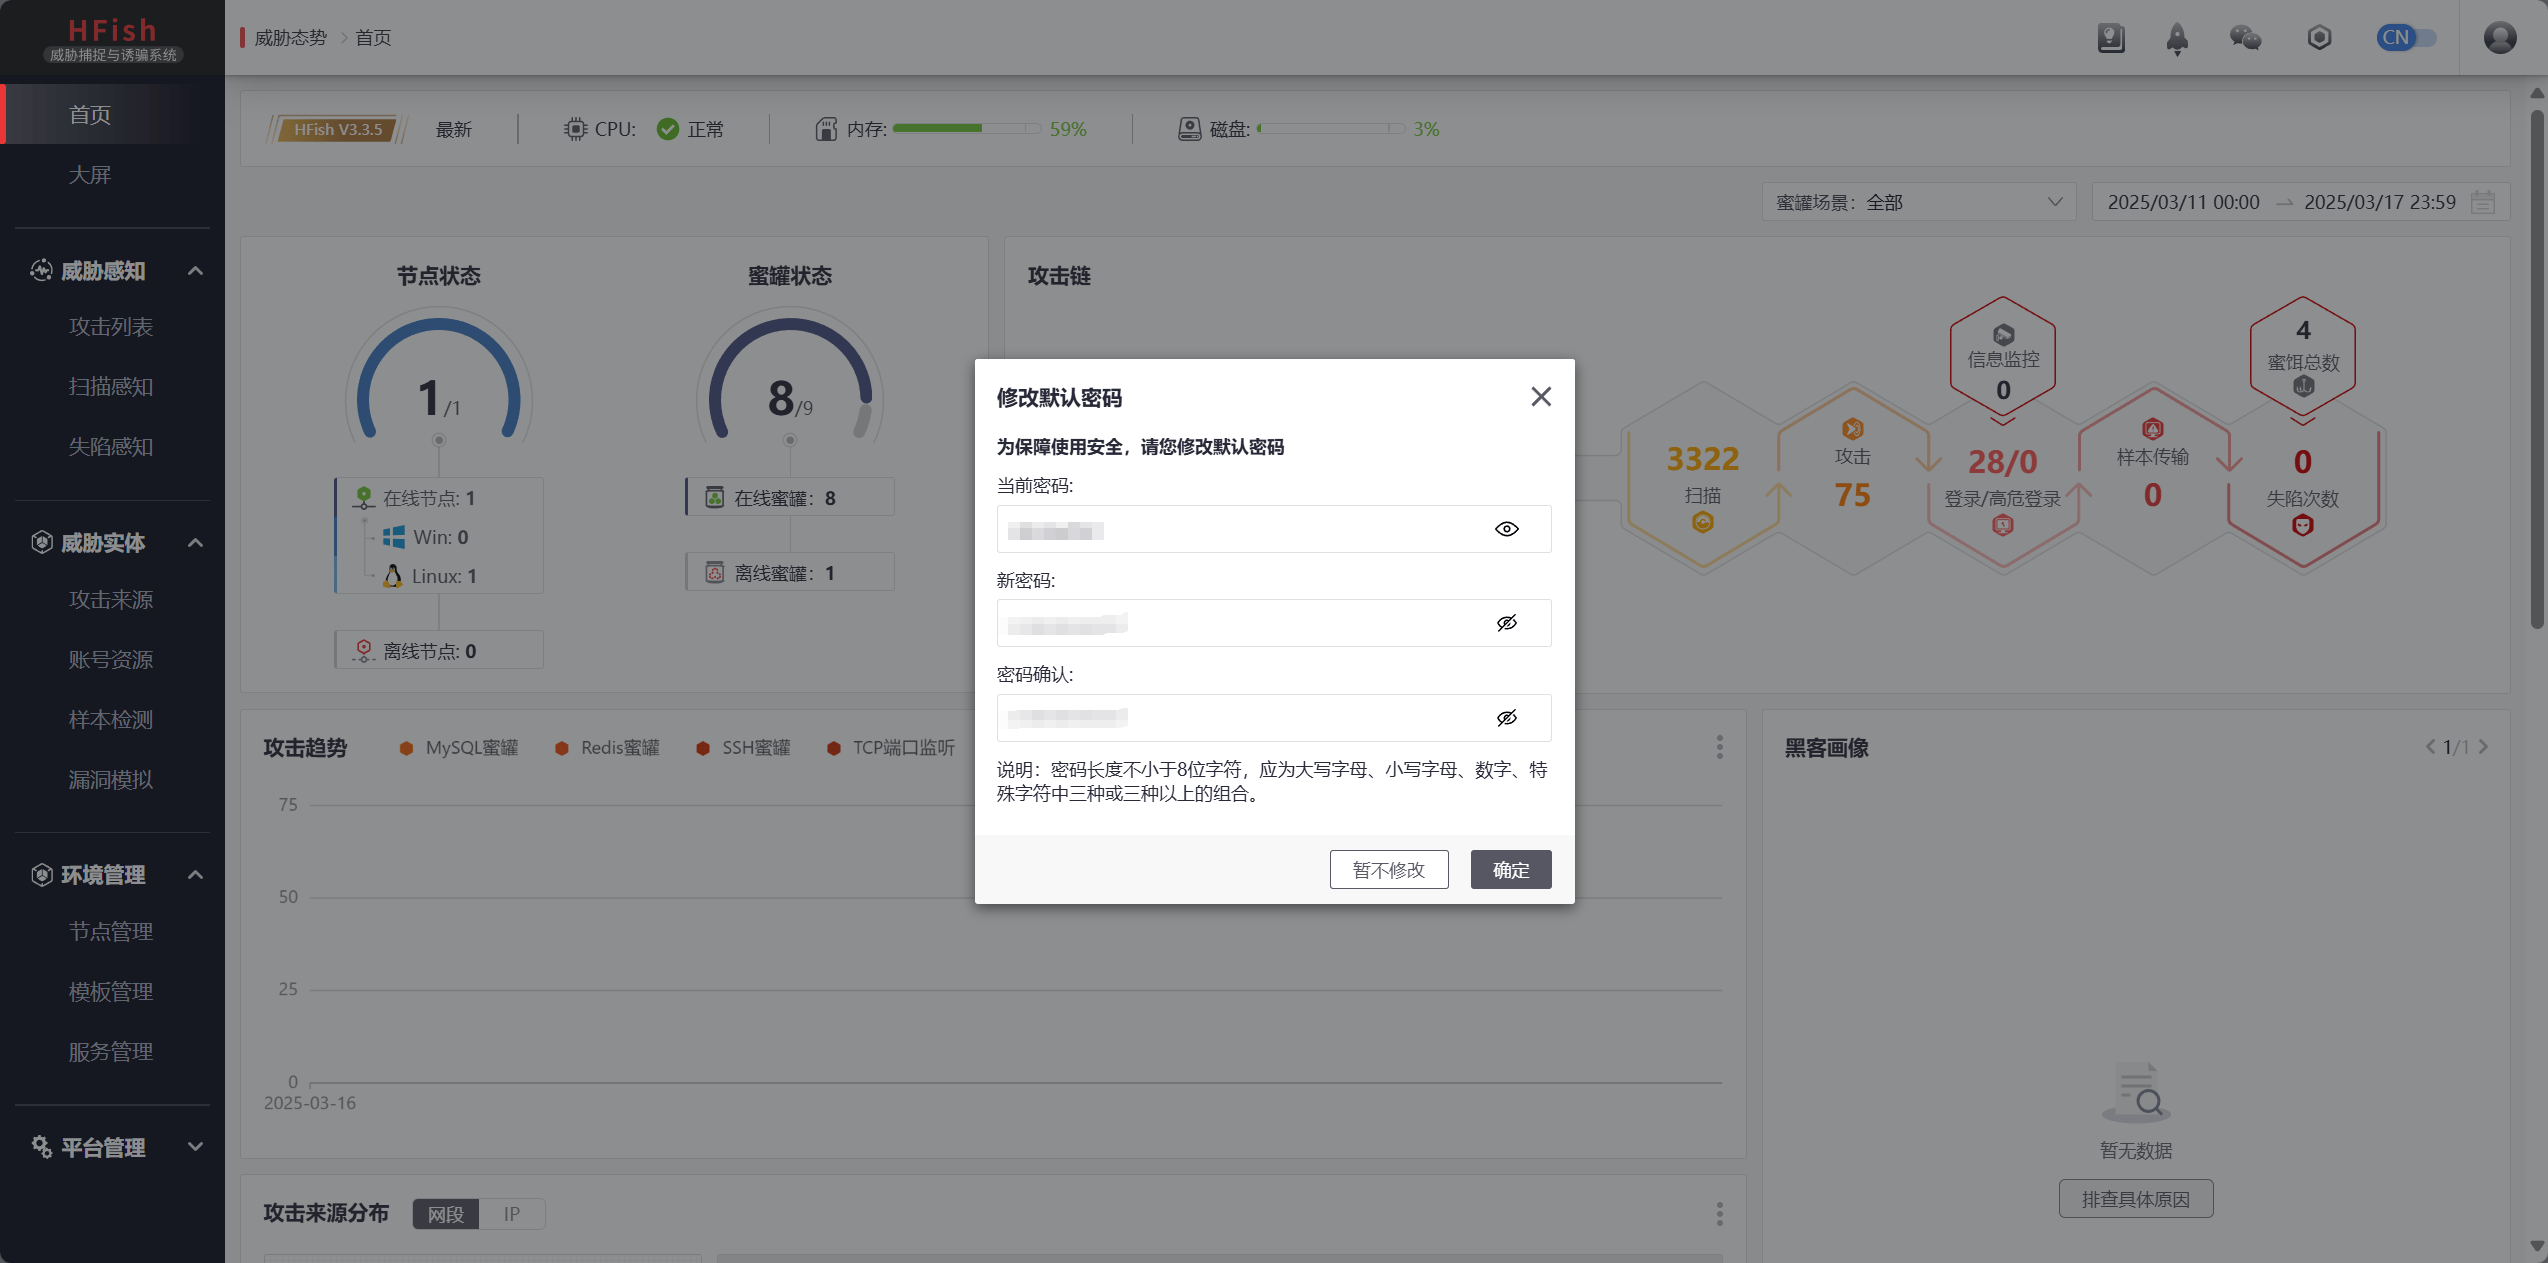The height and width of the screenshot is (1263, 2548).
Task: Click the user avatar icon
Action: coord(2499,38)
